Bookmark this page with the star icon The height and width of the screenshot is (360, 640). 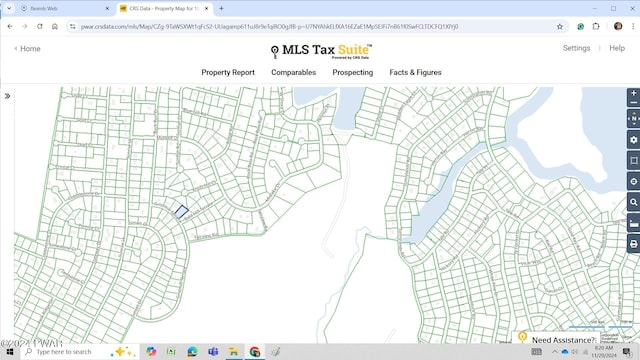click(560, 27)
